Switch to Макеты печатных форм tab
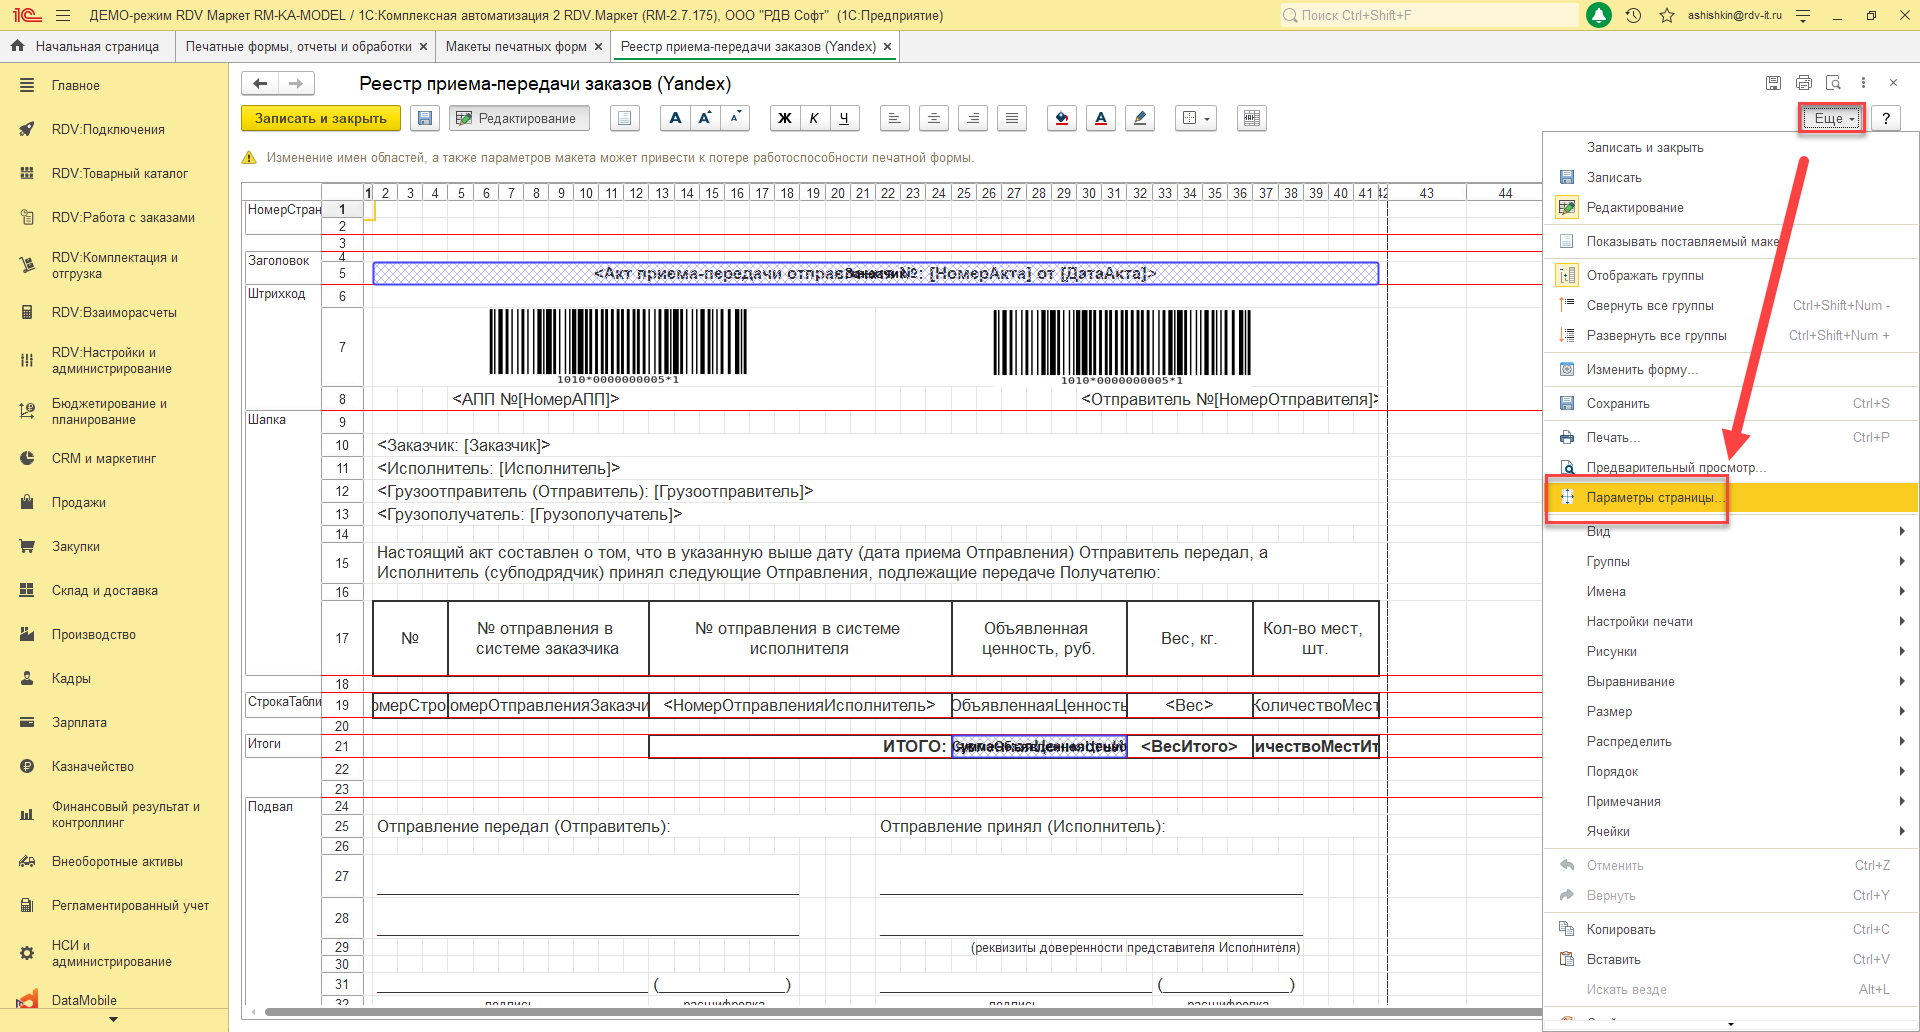The height and width of the screenshot is (1032, 1920). pos(516,46)
